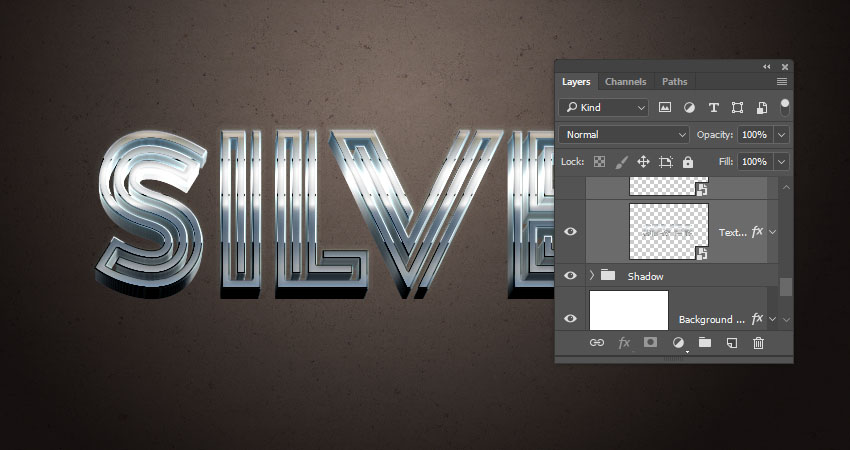Create a new group folder icon

pos(705,342)
